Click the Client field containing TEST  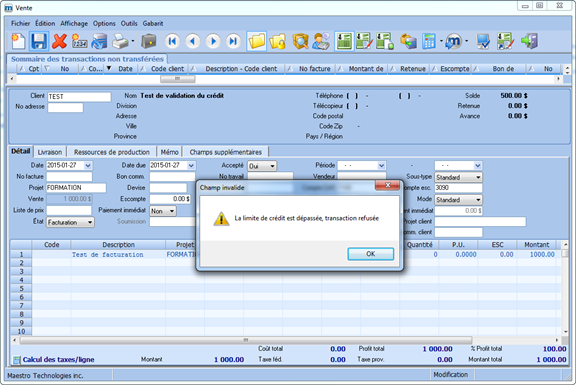click(79, 97)
